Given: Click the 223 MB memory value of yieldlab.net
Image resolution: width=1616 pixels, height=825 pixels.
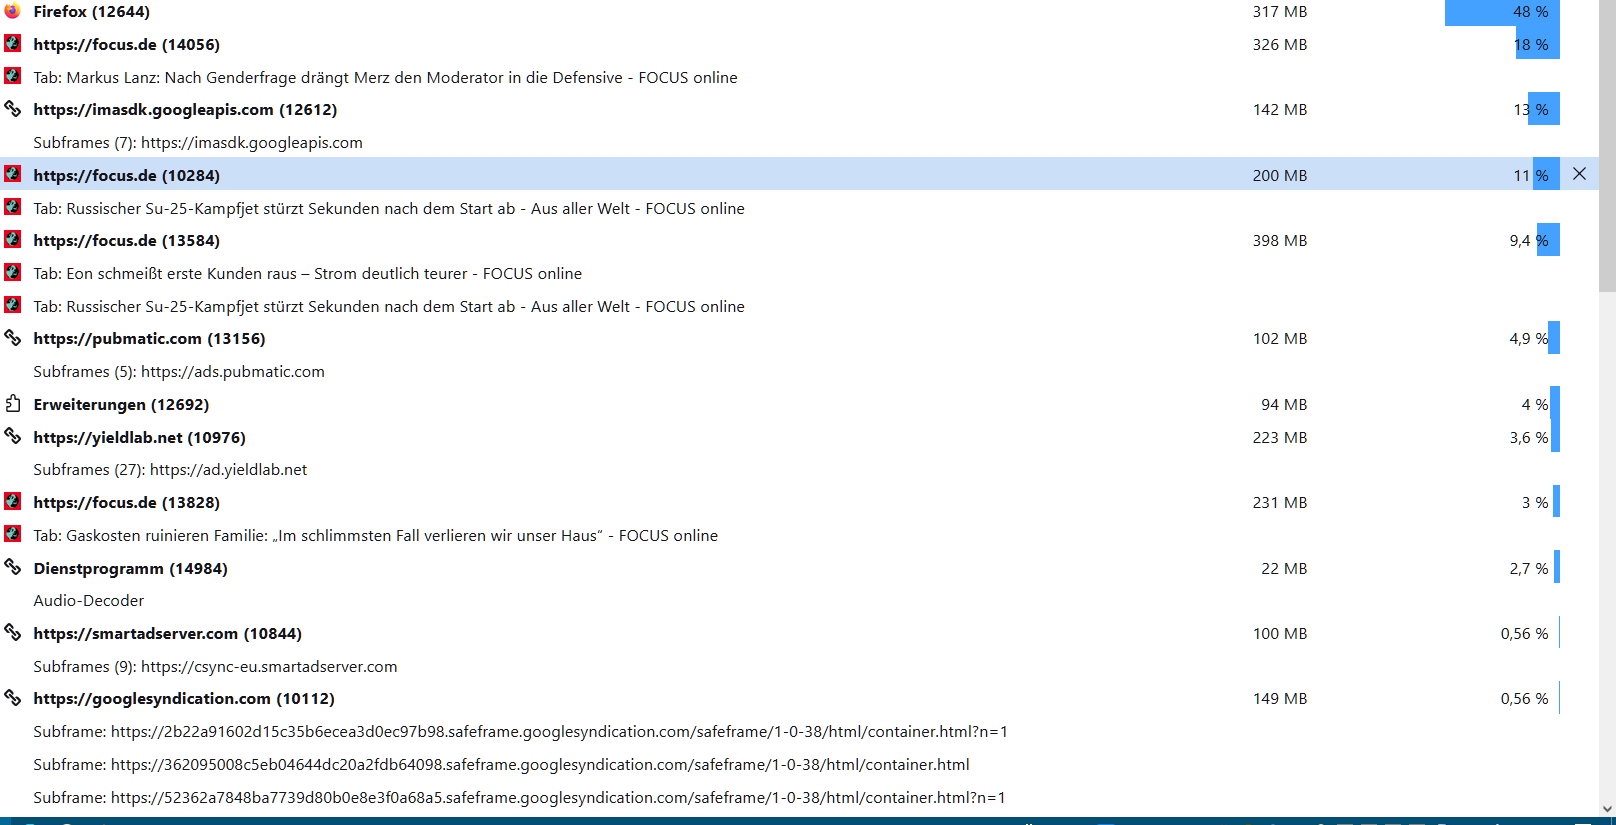Looking at the screenshot, I should tap(1280, 438).
